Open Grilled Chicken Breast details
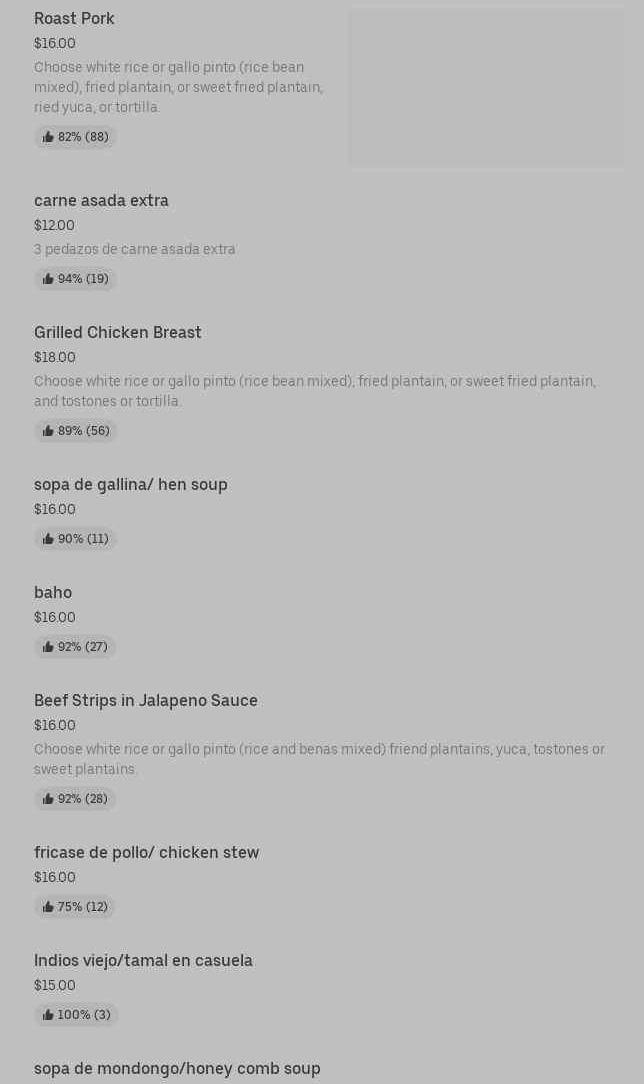This screenshot has height=1084, width=644. (117, 332)
